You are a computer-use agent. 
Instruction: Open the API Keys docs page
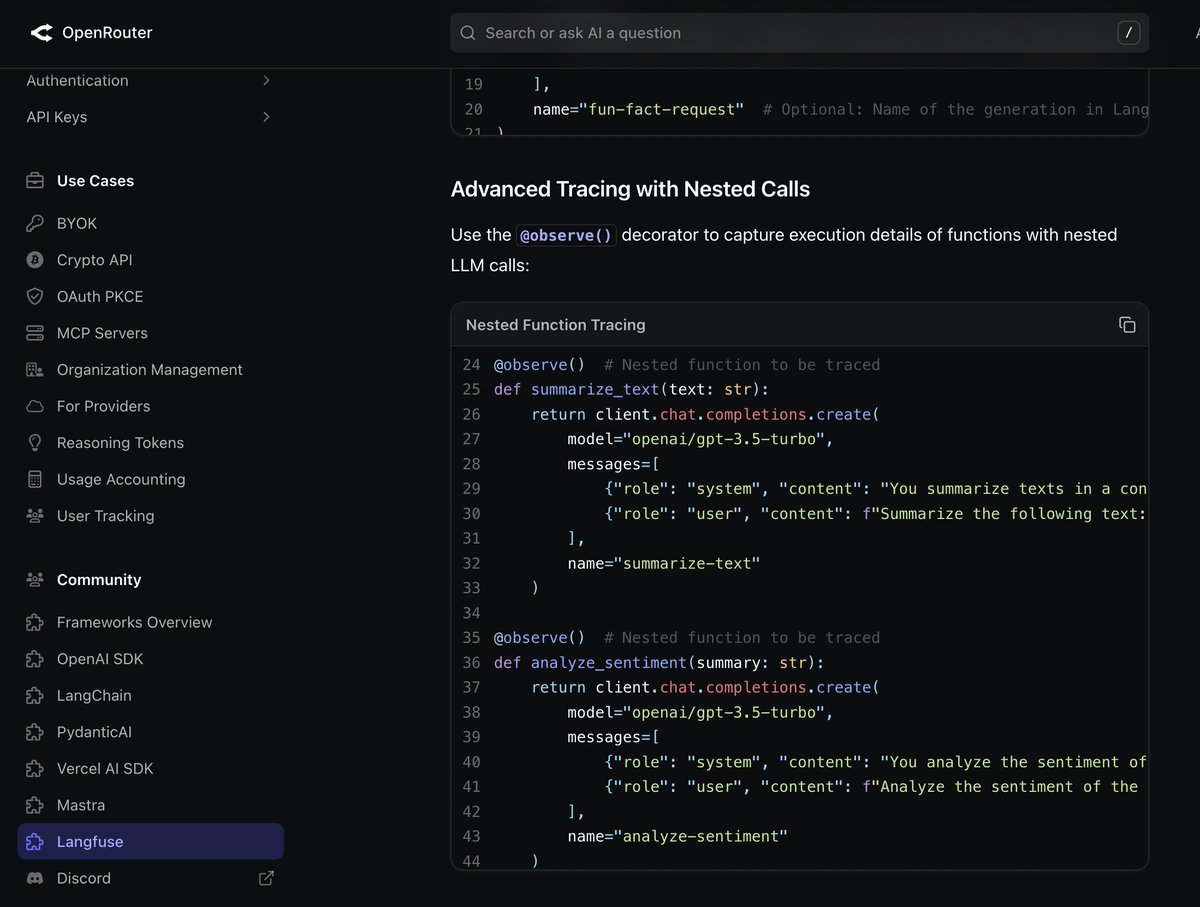(x=56, y=117)
